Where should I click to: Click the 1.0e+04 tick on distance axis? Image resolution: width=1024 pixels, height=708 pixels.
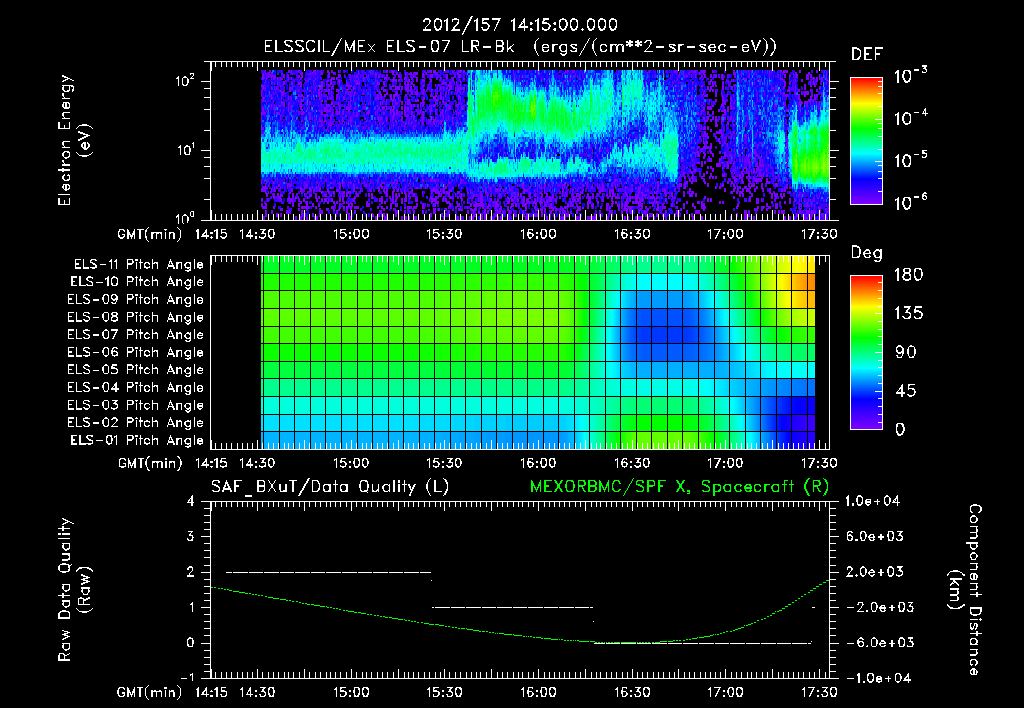[872, 501]
